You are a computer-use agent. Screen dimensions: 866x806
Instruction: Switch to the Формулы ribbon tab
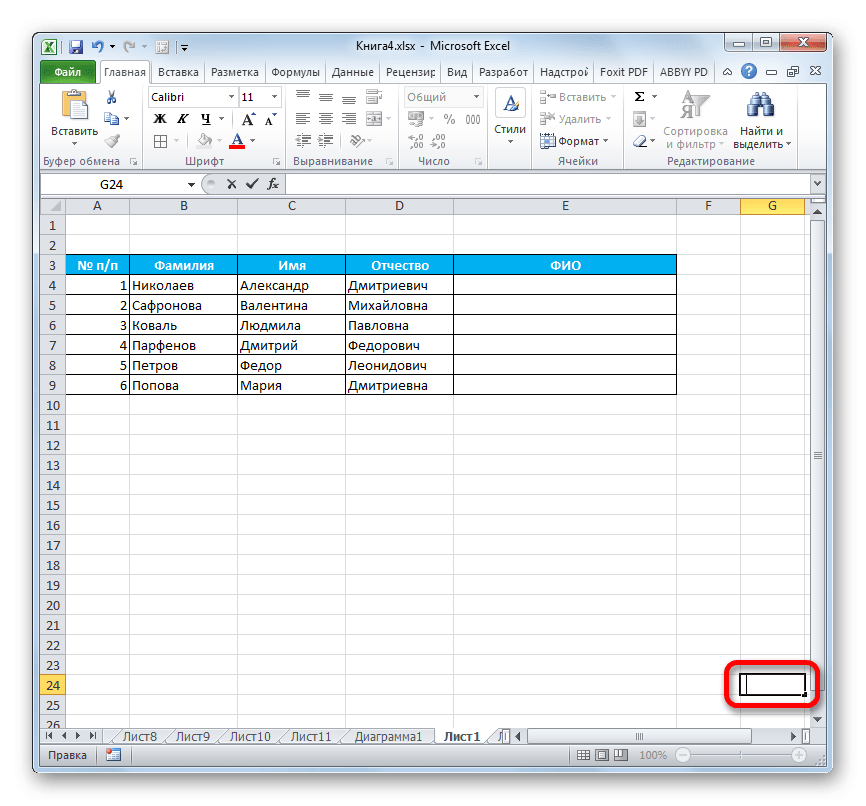point(295,72)
